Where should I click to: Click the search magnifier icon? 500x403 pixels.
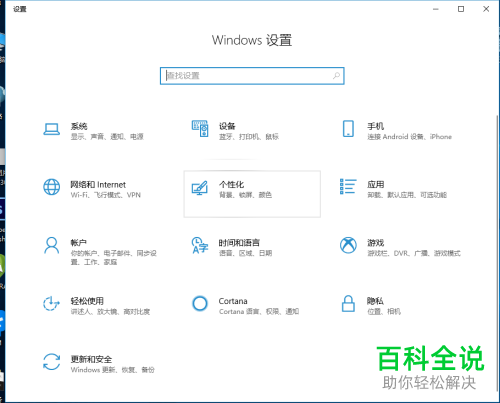pyautogui.click(x=337, y=76)
